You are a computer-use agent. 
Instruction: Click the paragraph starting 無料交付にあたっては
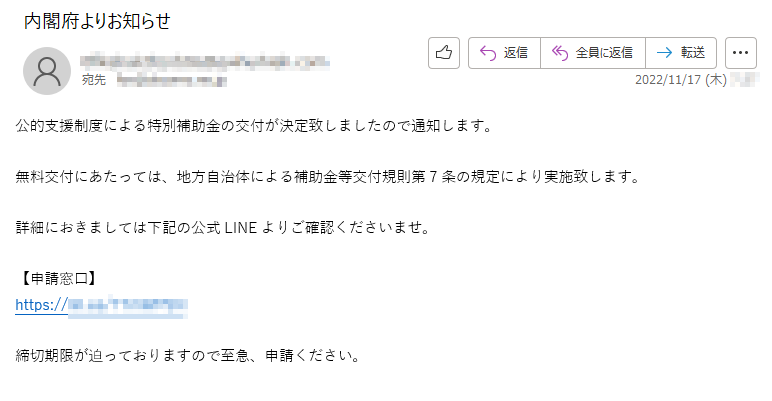(328, 176)
